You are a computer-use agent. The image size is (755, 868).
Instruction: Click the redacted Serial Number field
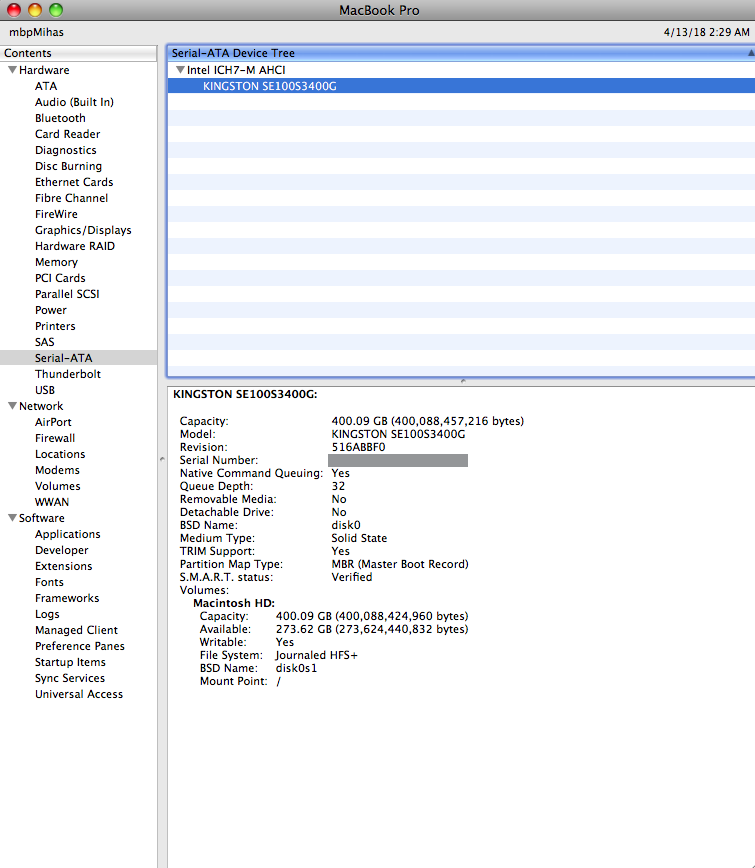click(397, 460)
